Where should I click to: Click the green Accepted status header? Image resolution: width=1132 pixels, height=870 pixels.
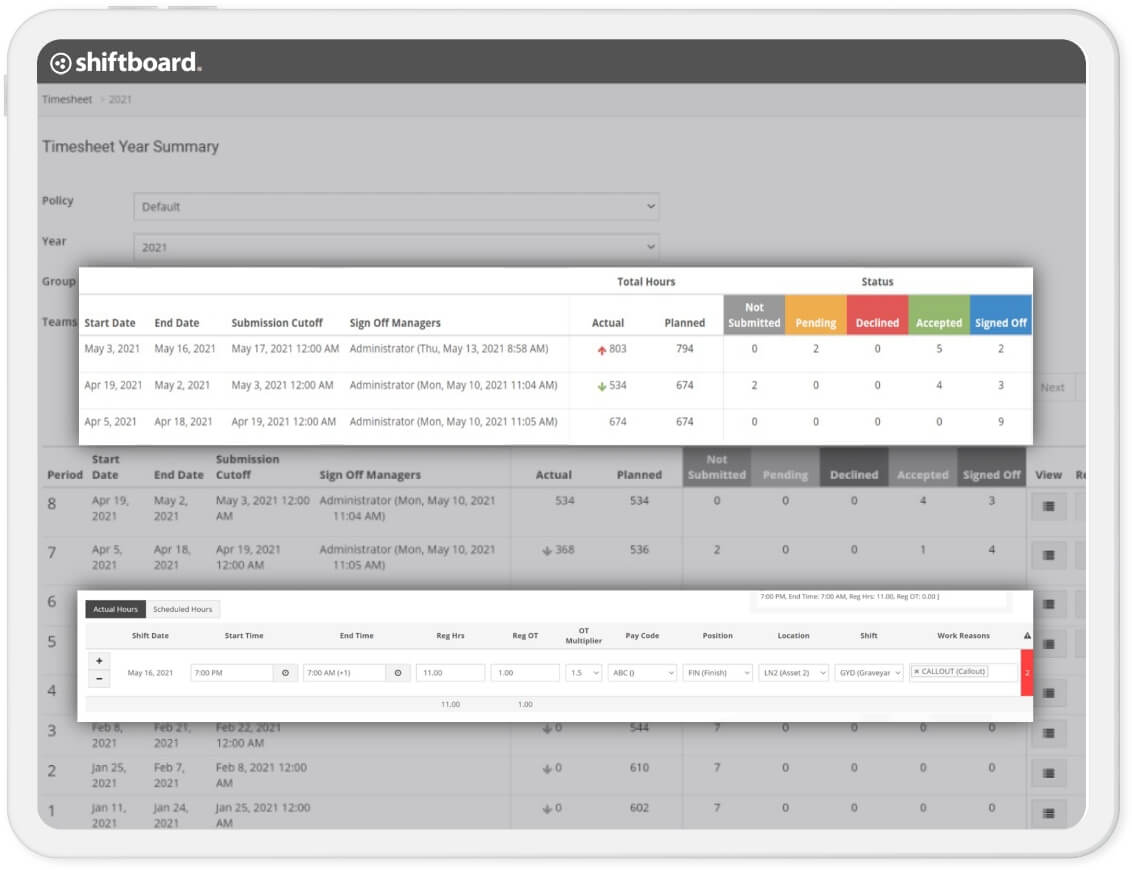(939, 315)
